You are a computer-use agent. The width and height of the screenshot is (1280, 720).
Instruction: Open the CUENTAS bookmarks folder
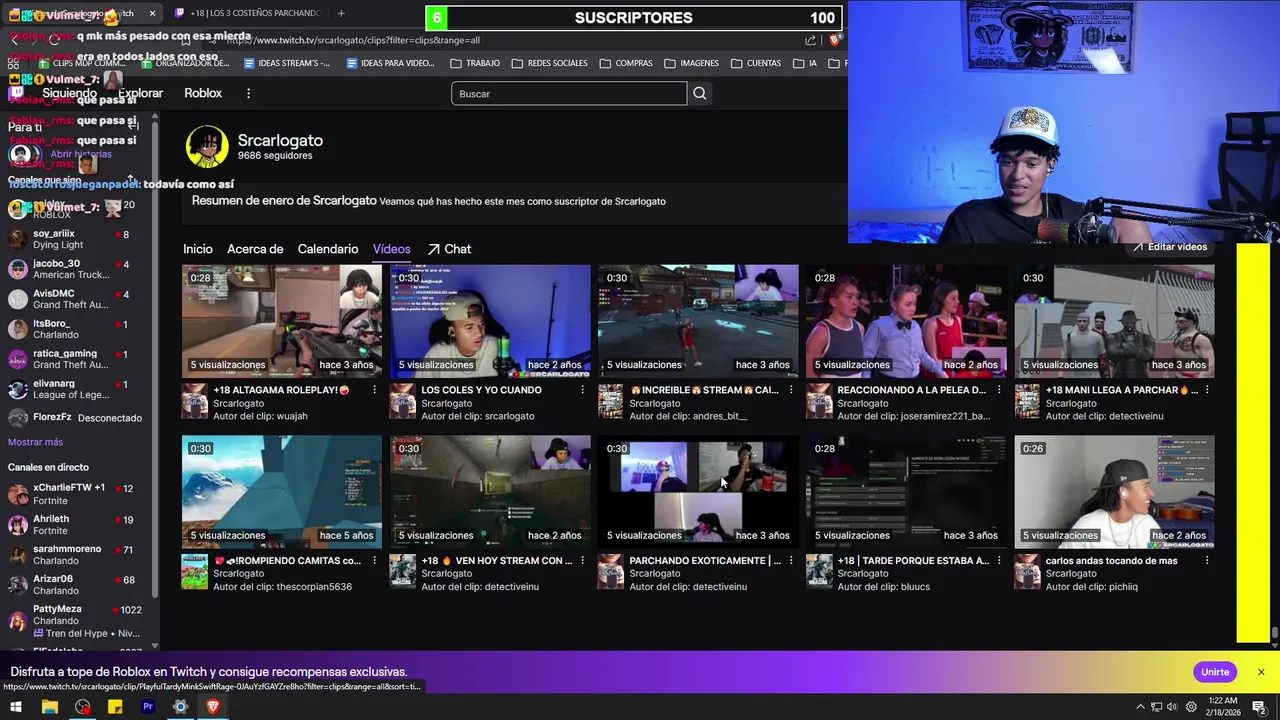[756, 63]
